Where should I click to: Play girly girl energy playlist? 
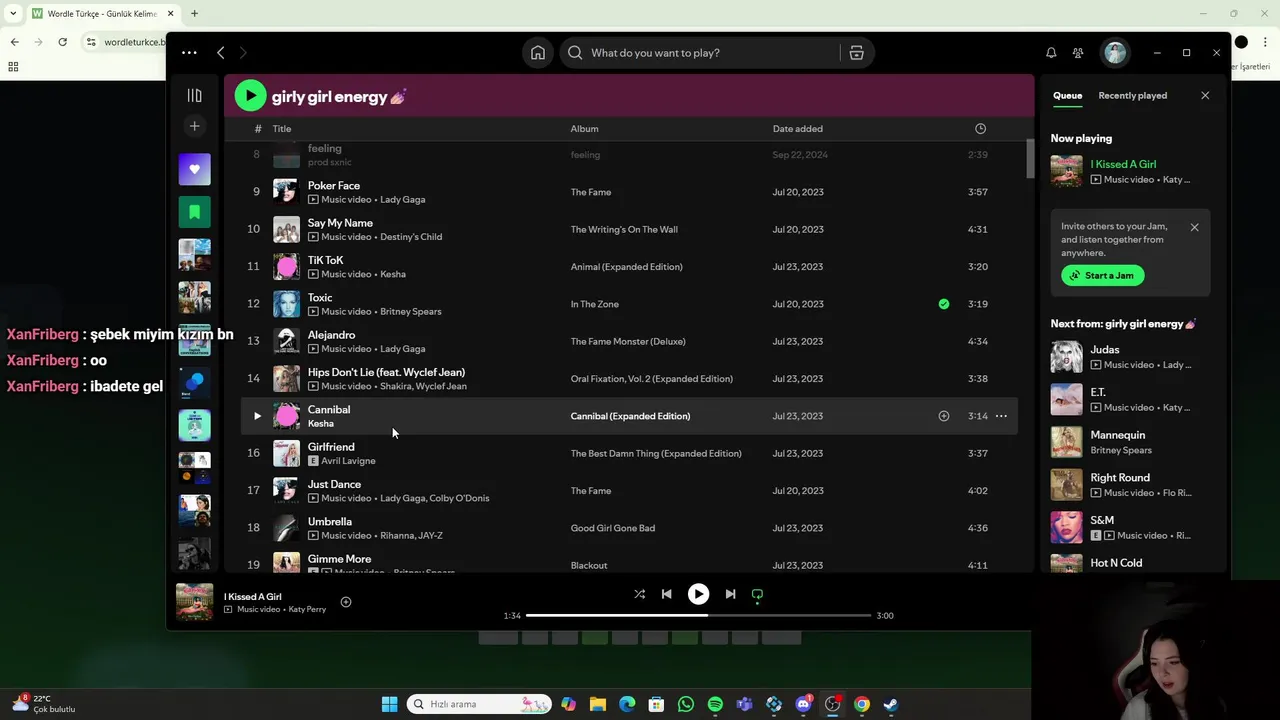coord(250,96)
